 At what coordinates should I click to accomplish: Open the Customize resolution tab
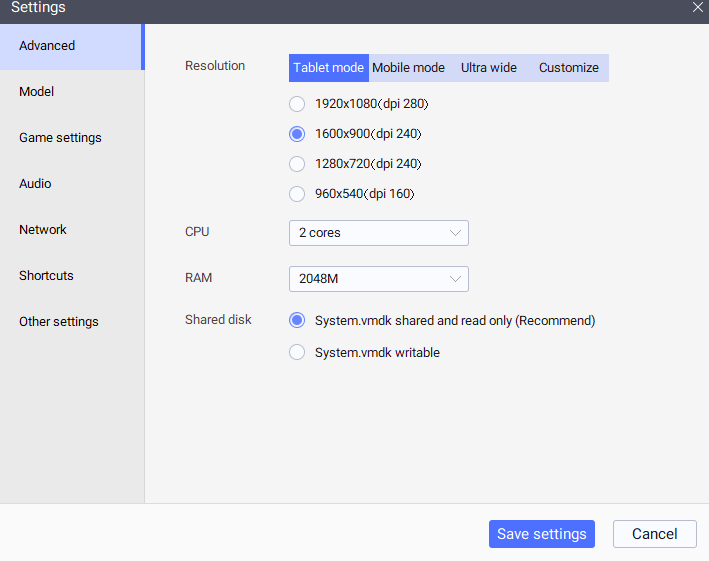click(x=569, y=68)
